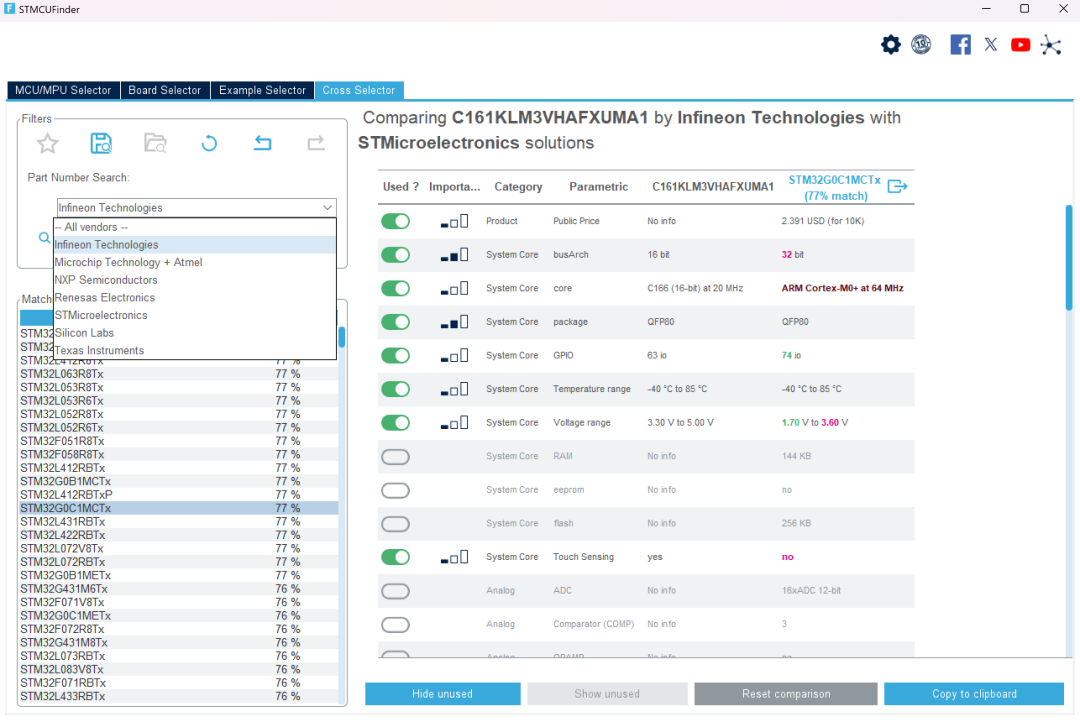This screenshot has width=1080, height=722.
Task: Select NXP Semiconductors vendor
Action: [195, 280]
